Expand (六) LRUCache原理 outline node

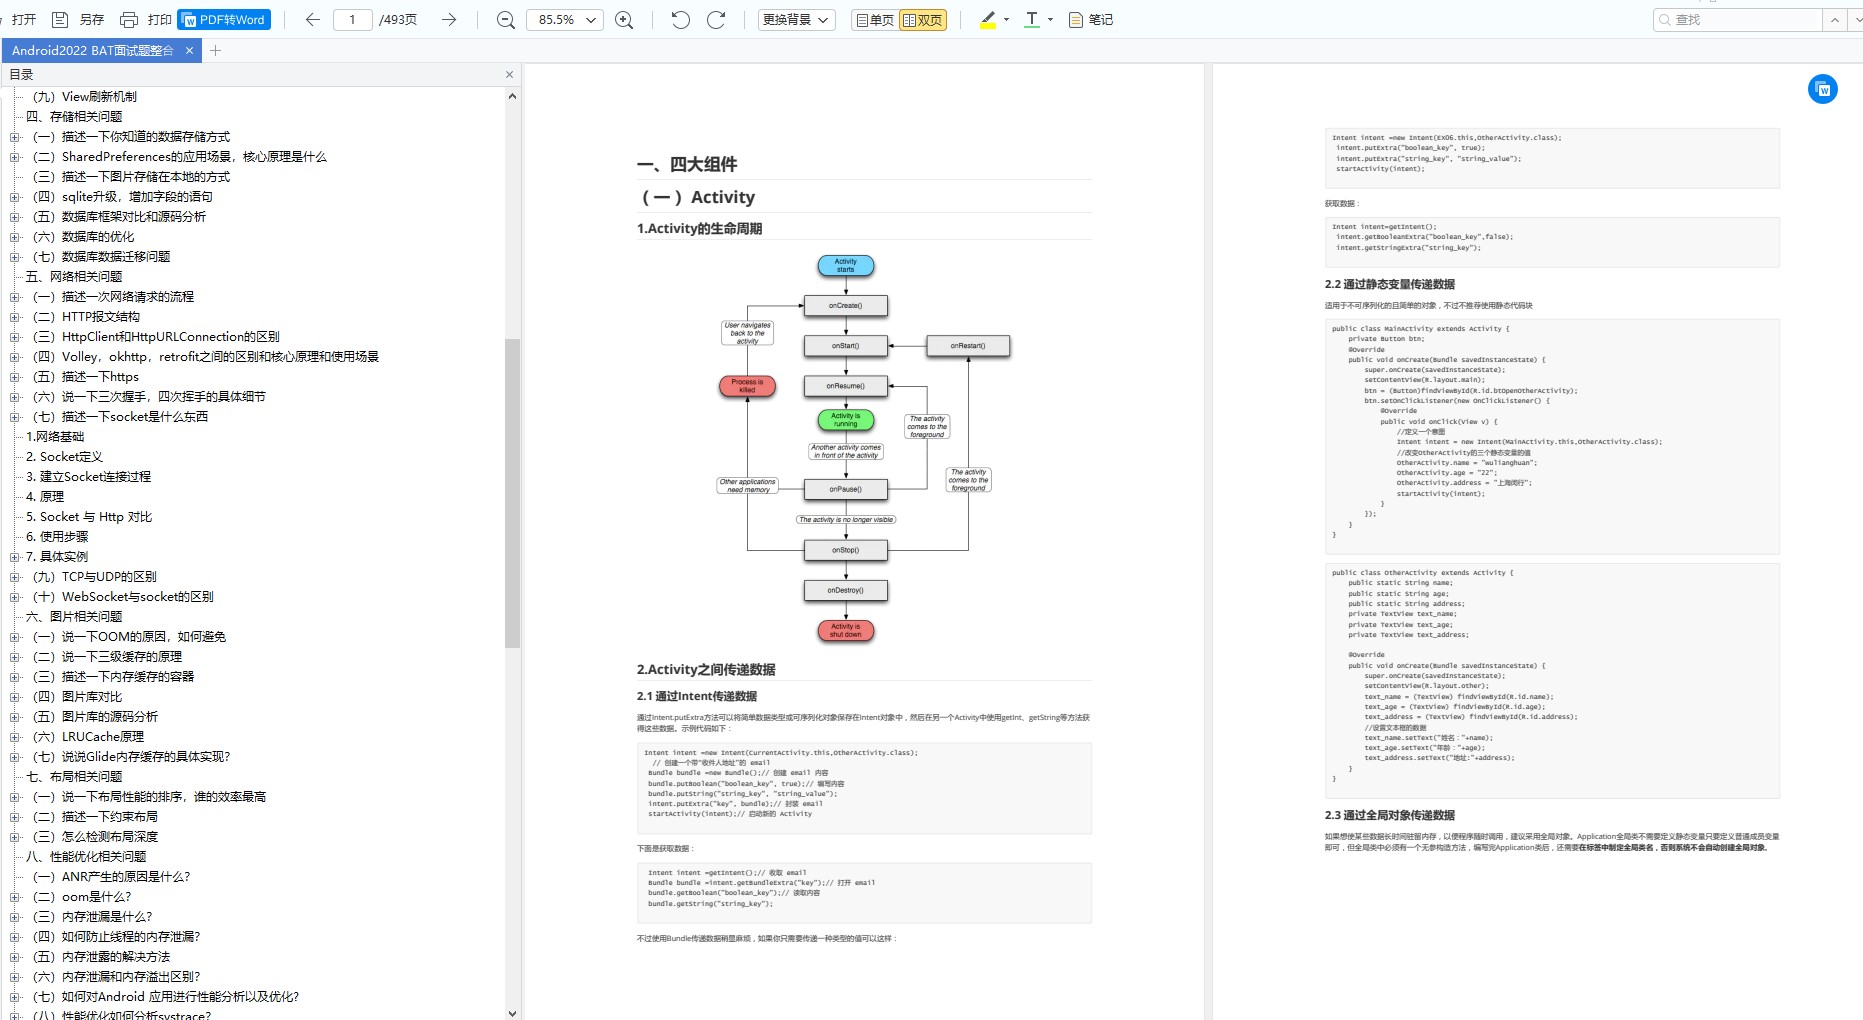point(15,737)
